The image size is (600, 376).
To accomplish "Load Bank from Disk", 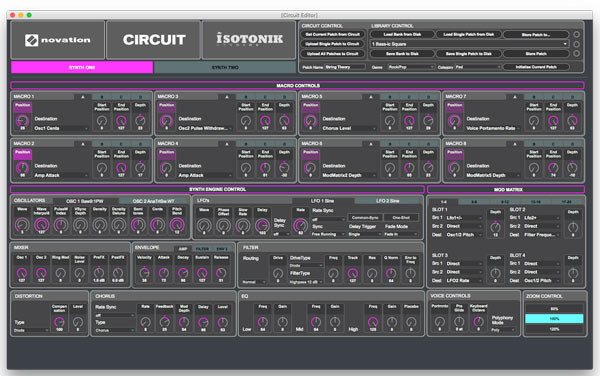I will coord(402,34).
